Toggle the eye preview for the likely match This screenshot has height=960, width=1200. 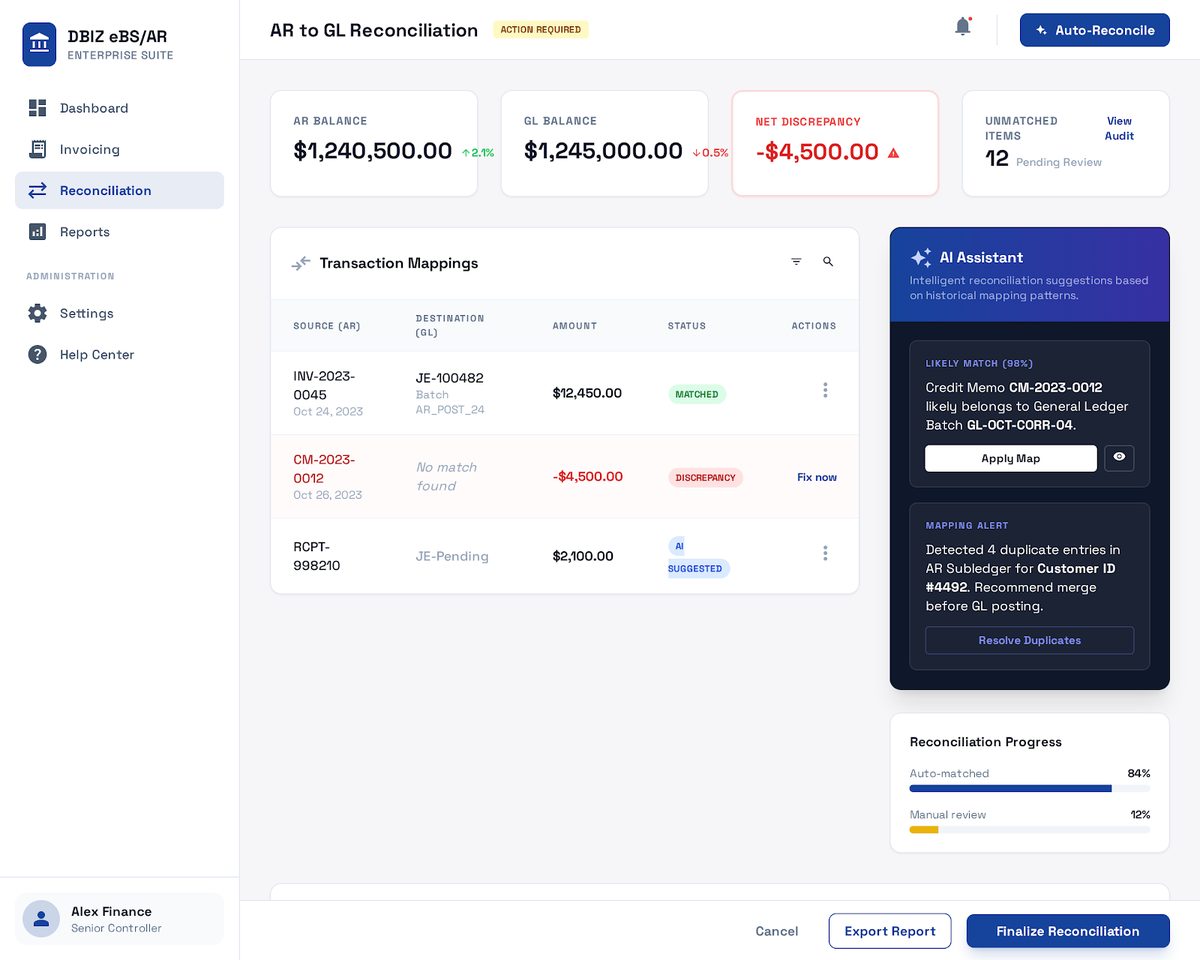[1119, 458]
